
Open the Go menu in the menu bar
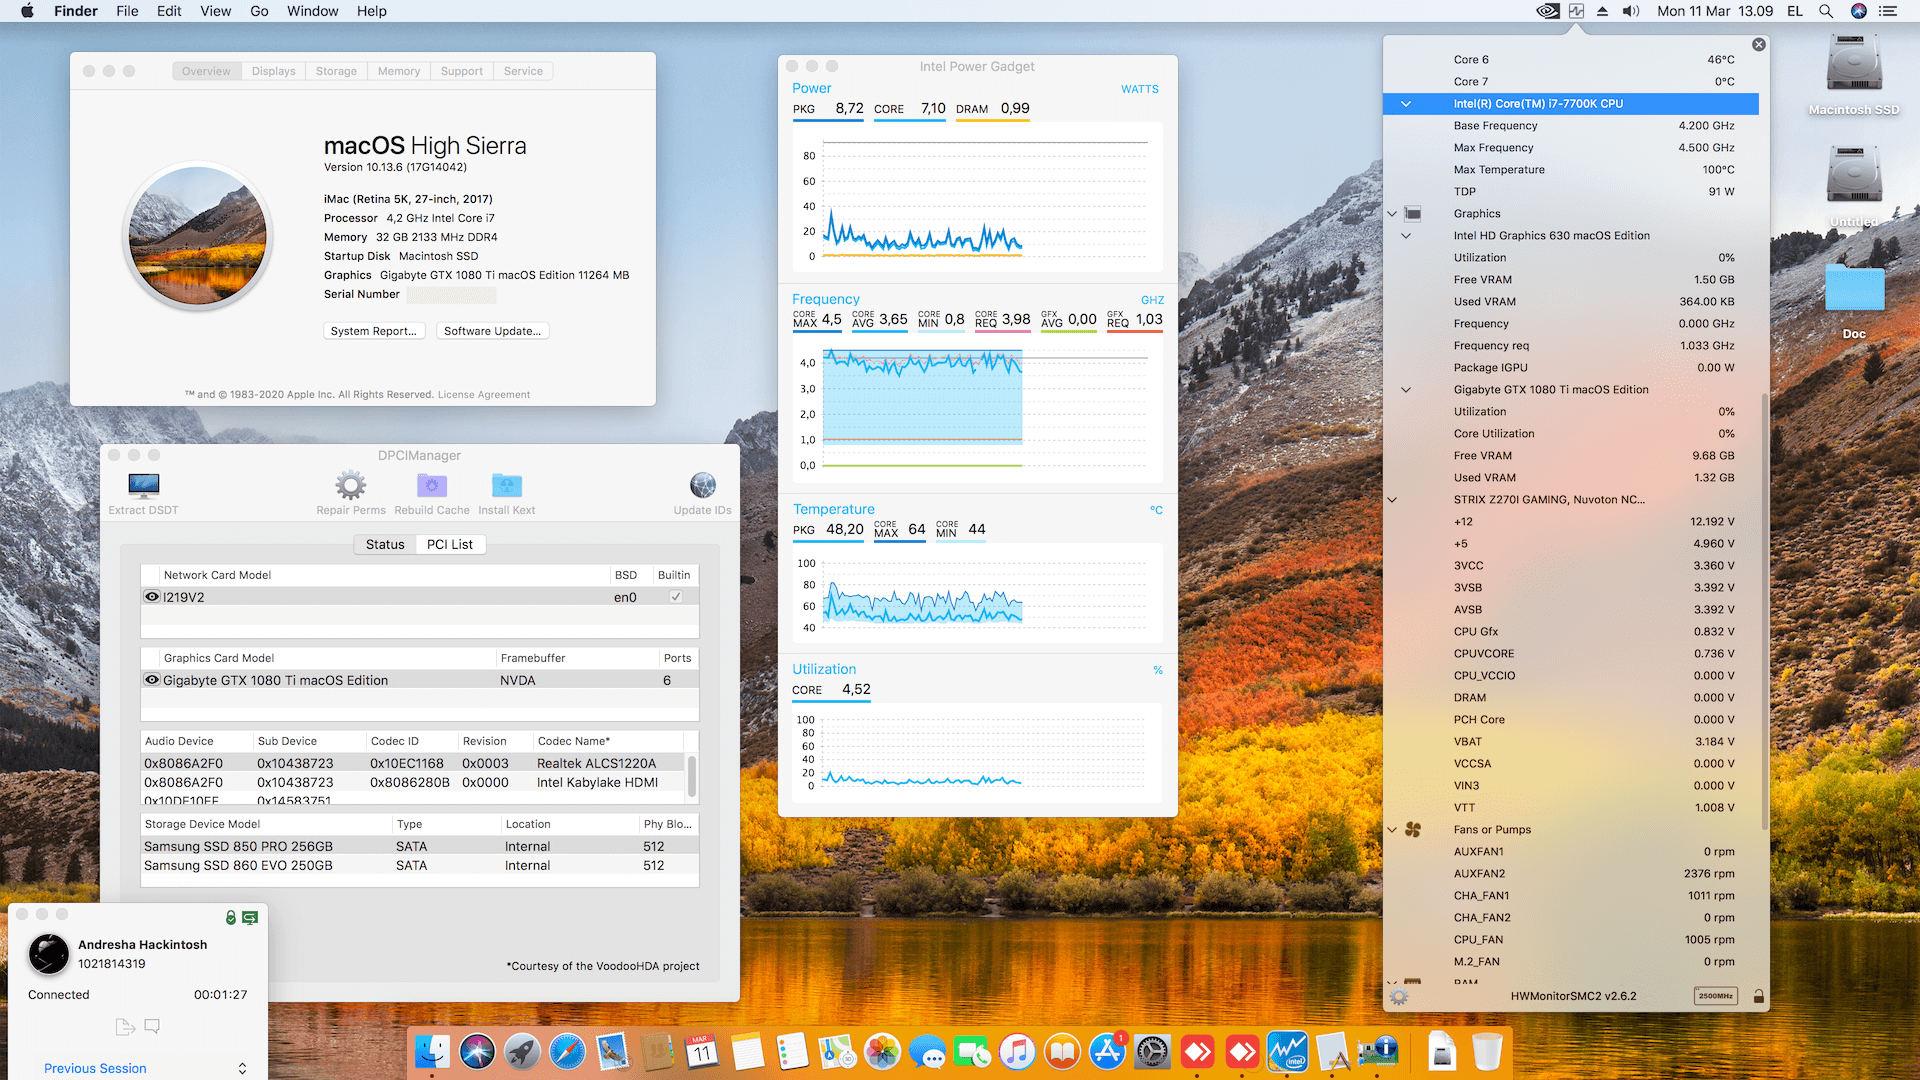pyautogui.click(x=259, y=11)
